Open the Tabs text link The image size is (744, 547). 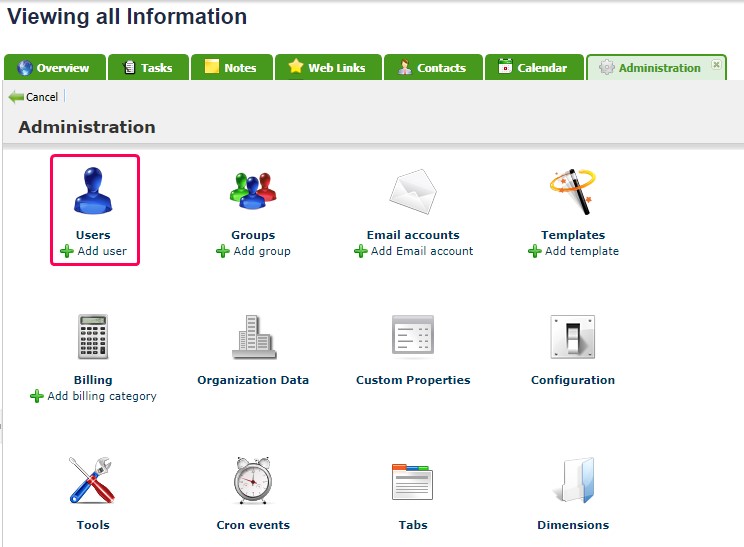[413, 525]
